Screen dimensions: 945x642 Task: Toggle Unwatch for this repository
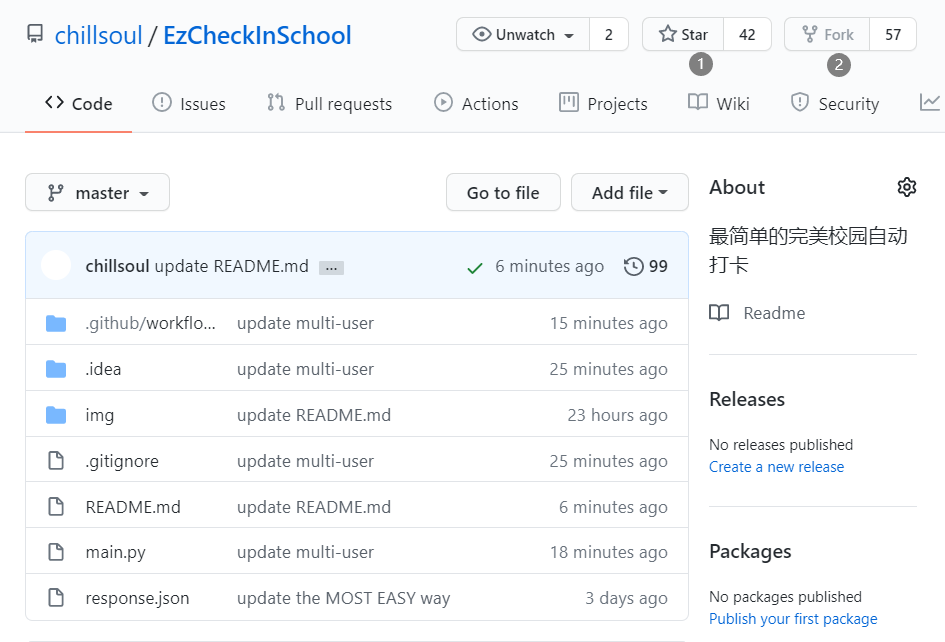pyautogui.click(x=523, y=35)
